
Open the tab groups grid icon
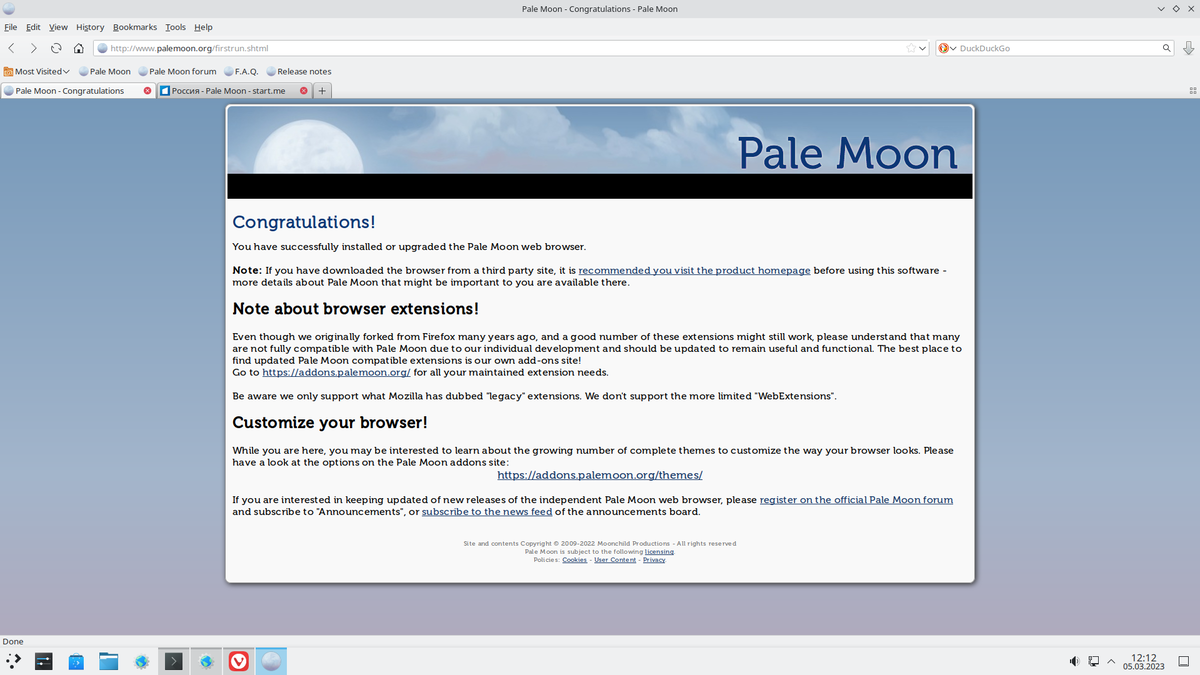click(1192, 90)
